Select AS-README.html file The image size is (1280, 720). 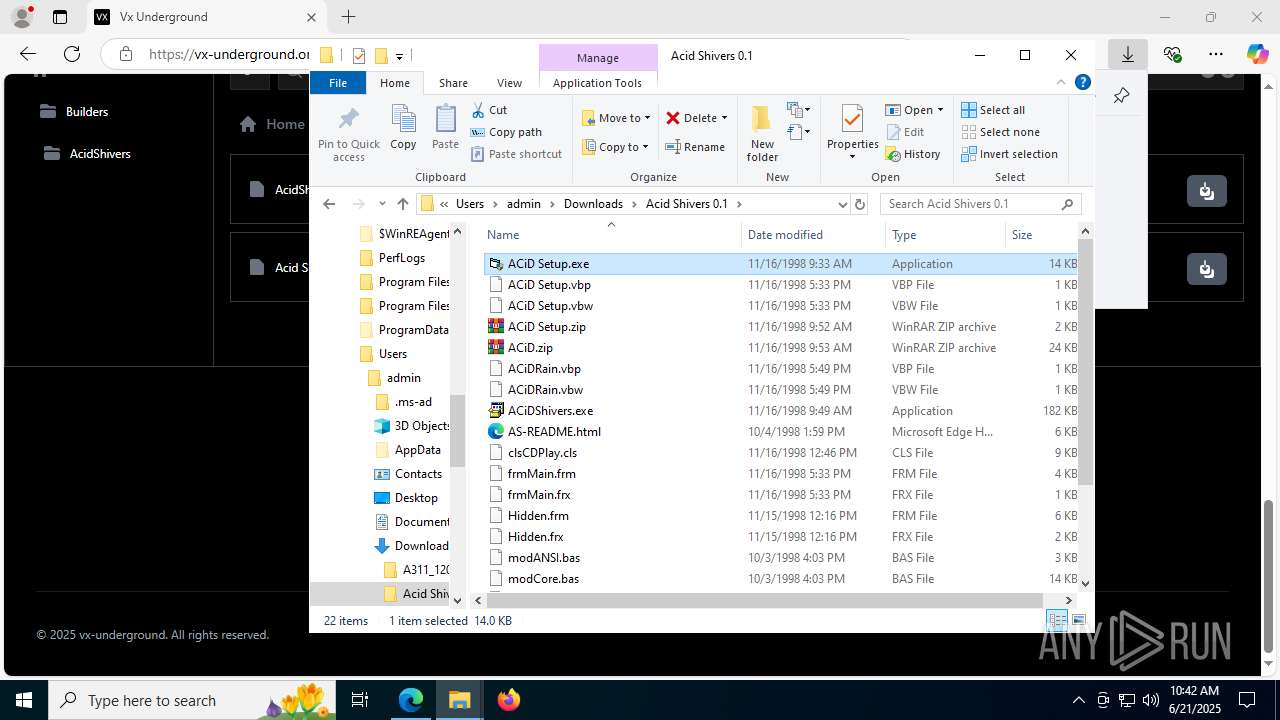(780, 432)
